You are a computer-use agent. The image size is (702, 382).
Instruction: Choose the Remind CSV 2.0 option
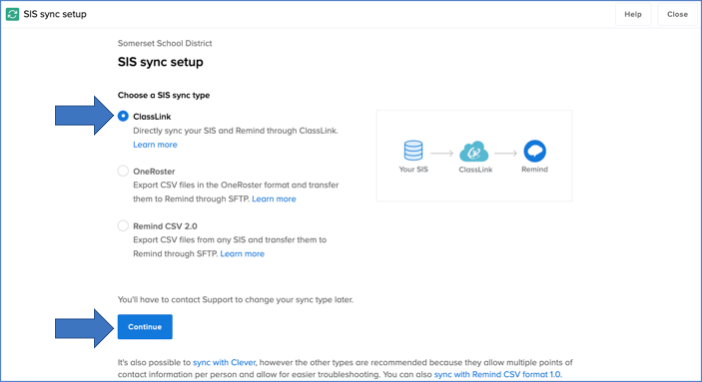point(123,226)
